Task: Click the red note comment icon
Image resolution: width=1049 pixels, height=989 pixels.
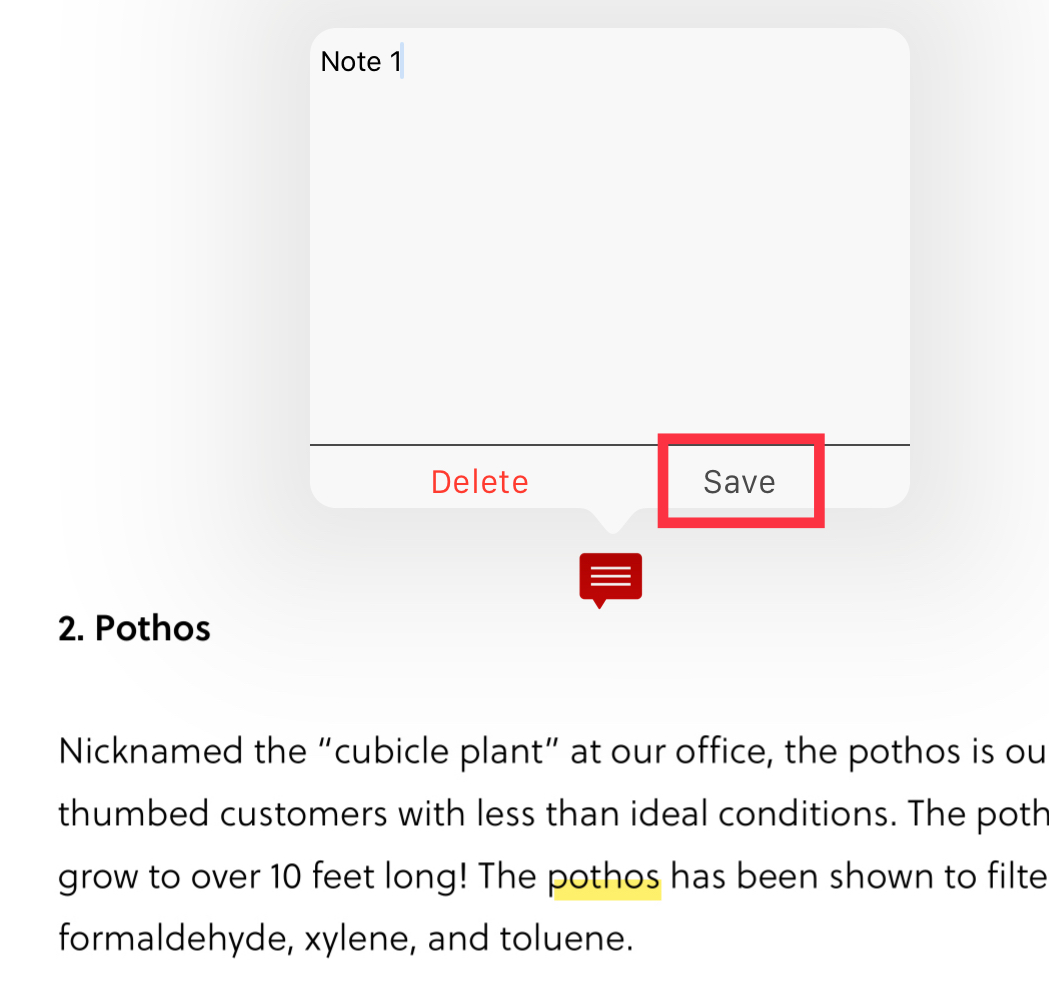Action: click(610, 578)
